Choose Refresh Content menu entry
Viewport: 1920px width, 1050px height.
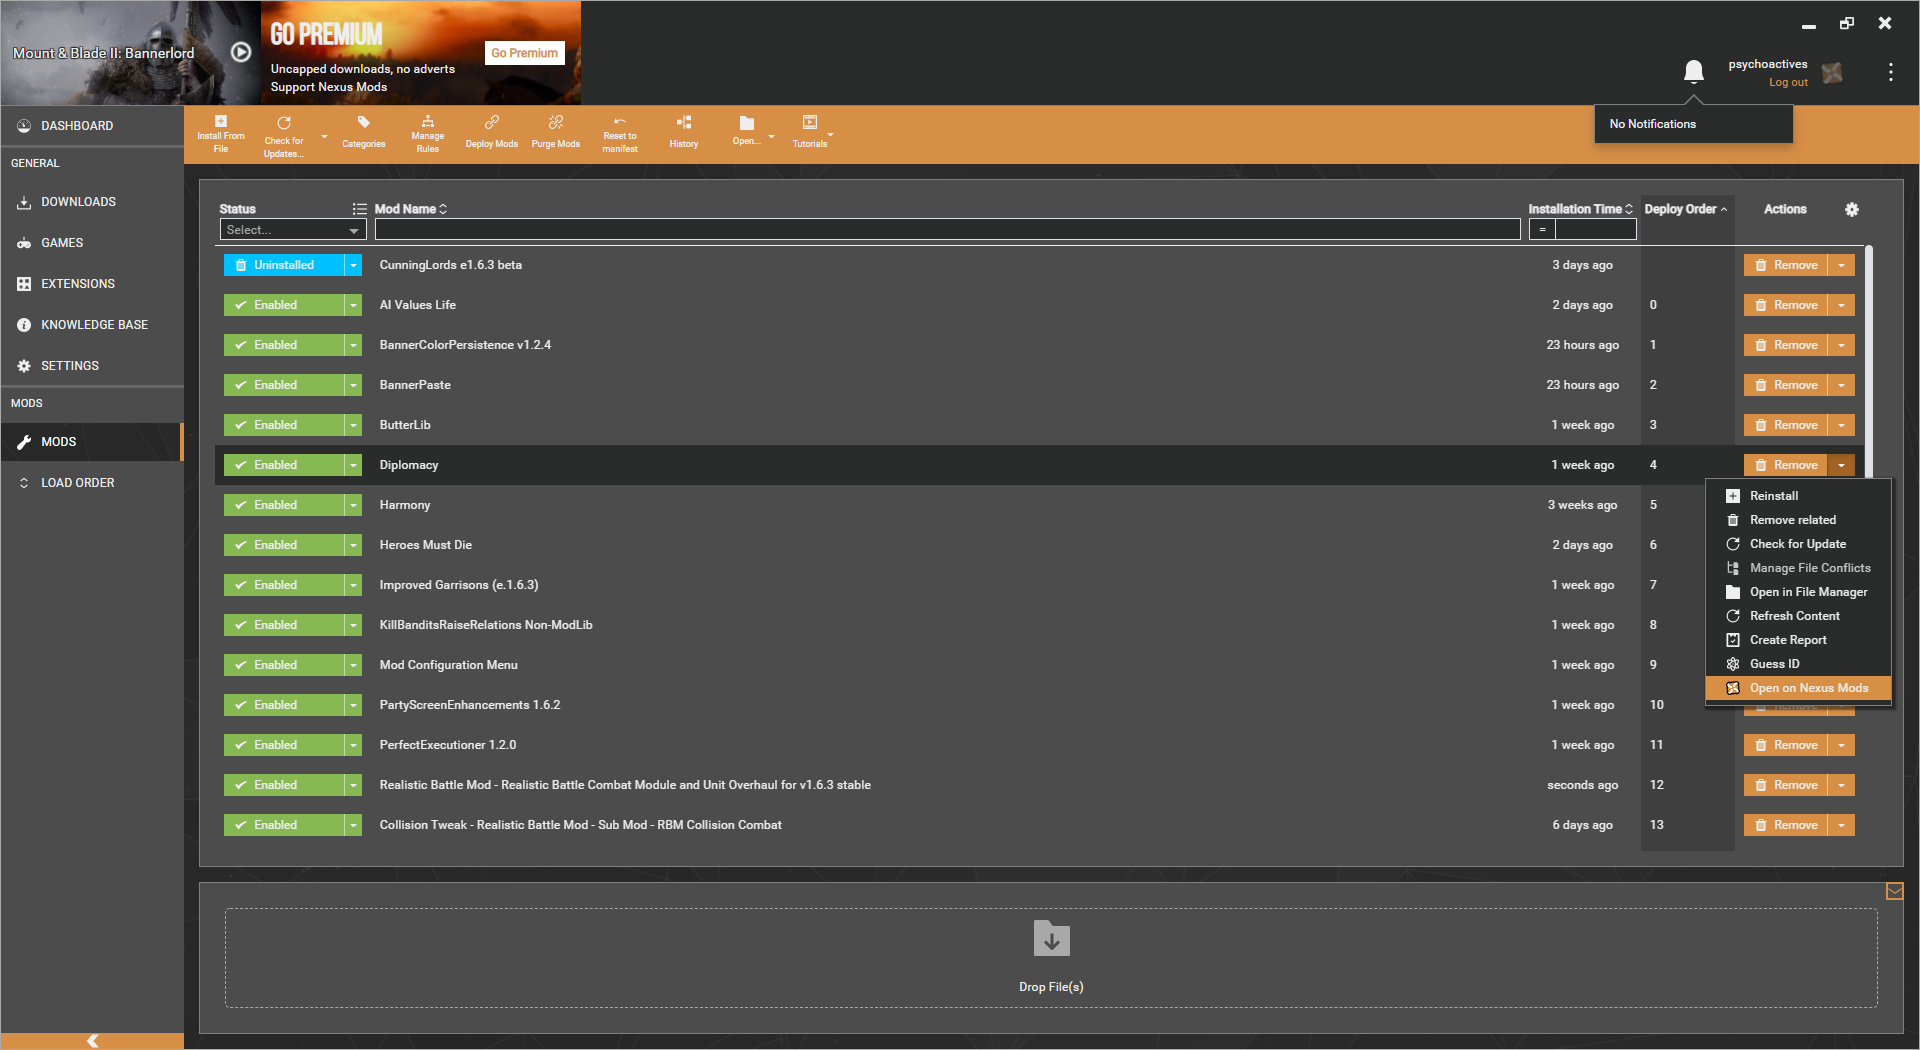pos(1798,616)
